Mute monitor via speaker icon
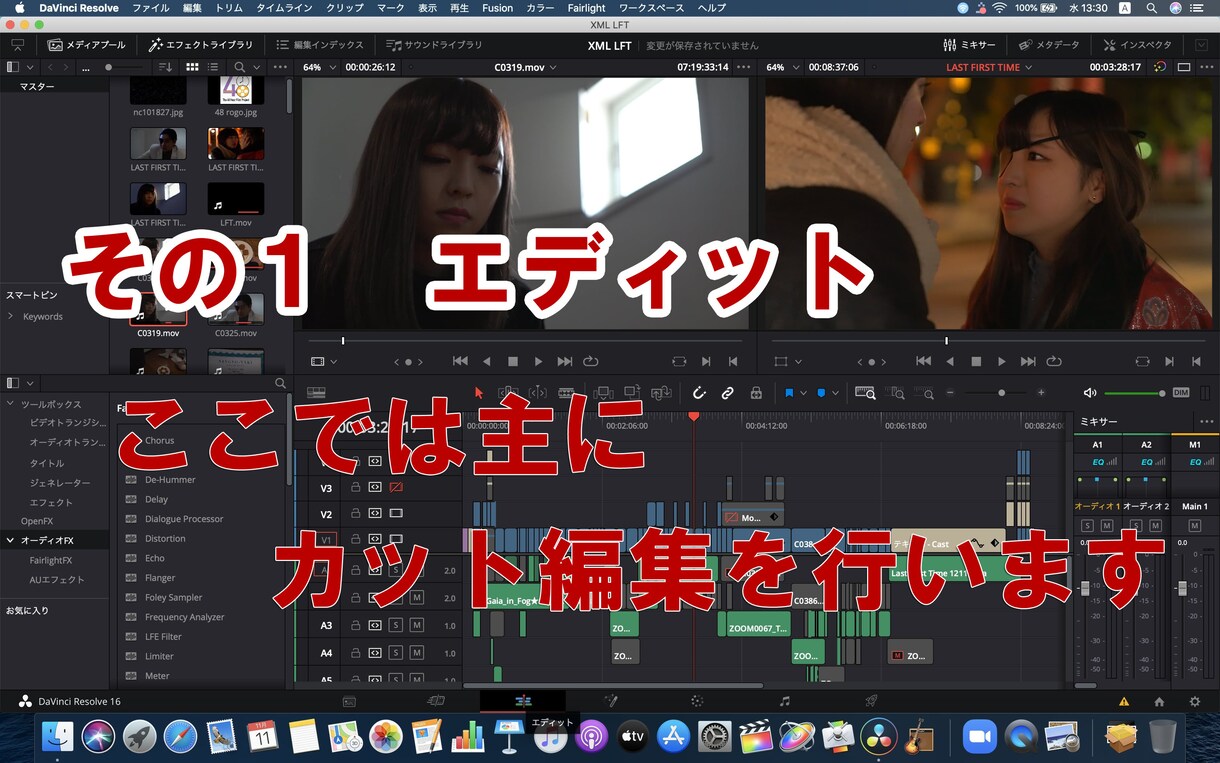This screenshot has height=763, width=1220. [1090, 393]
